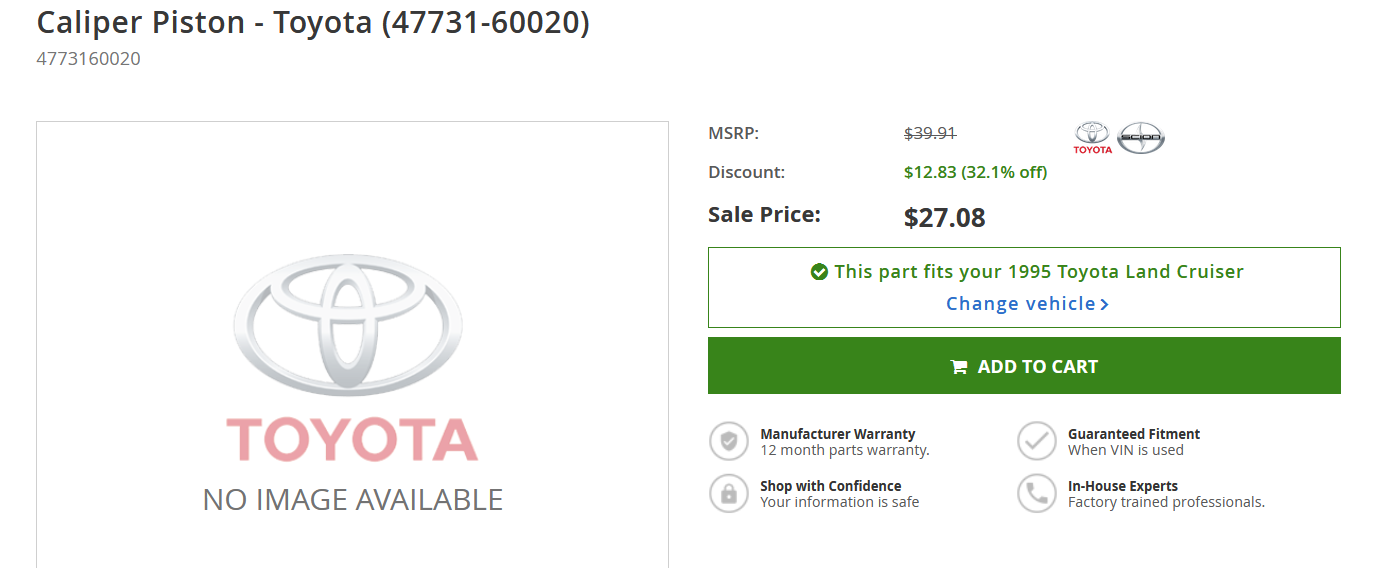The height and width of the screenshot is (568, 1392).
Task: Click the $27.08 sale price
Action: point(944,217)
